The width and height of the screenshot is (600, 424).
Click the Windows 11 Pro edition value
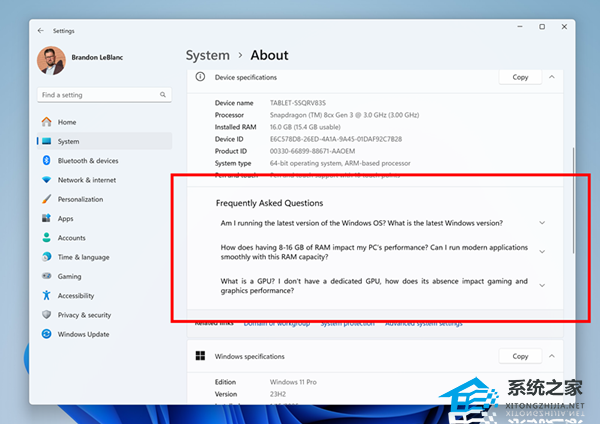tap(293, 382)
